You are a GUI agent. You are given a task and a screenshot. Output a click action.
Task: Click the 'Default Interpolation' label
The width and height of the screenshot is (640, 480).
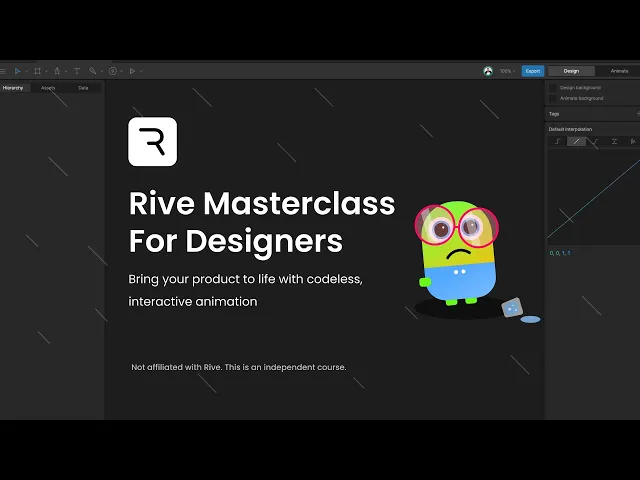point(570,129)
